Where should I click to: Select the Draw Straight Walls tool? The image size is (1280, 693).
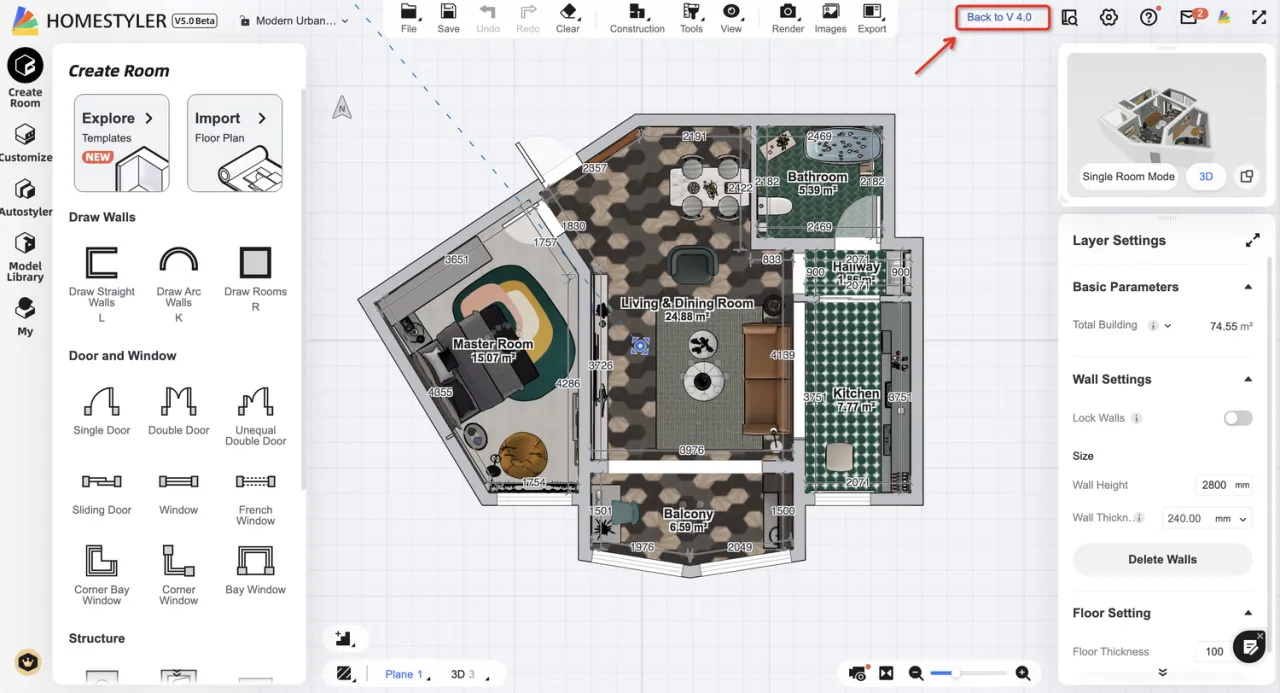click(x=102, y=264)
